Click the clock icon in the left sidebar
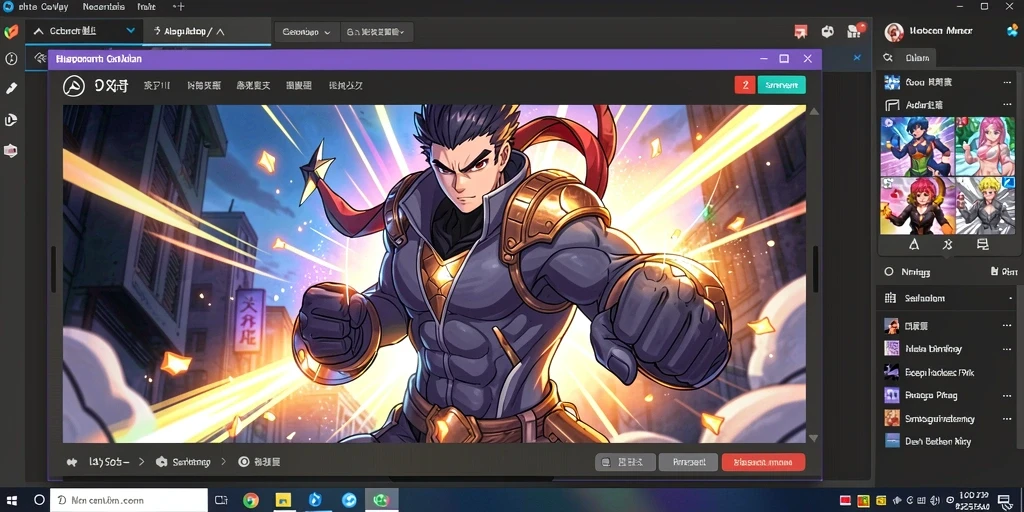The image size is (1024, 512). [11, 59]
